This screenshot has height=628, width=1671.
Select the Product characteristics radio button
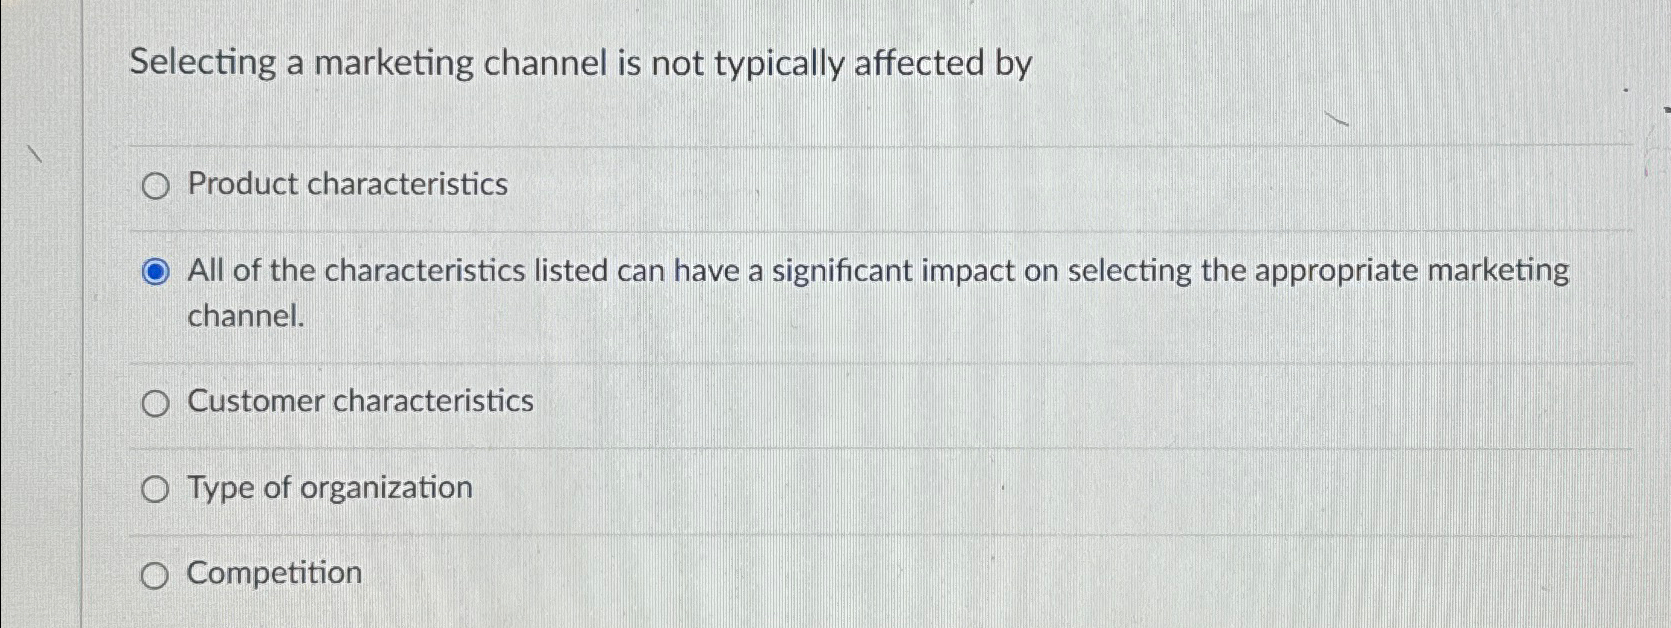click(155, 186)
